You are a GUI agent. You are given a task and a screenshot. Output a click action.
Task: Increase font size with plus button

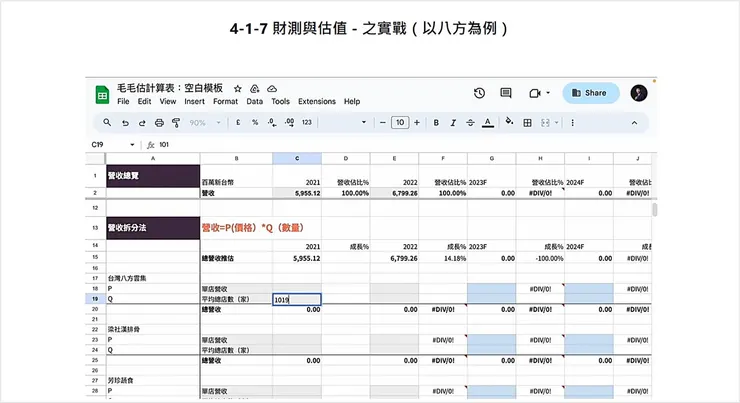tap(417, 123)
